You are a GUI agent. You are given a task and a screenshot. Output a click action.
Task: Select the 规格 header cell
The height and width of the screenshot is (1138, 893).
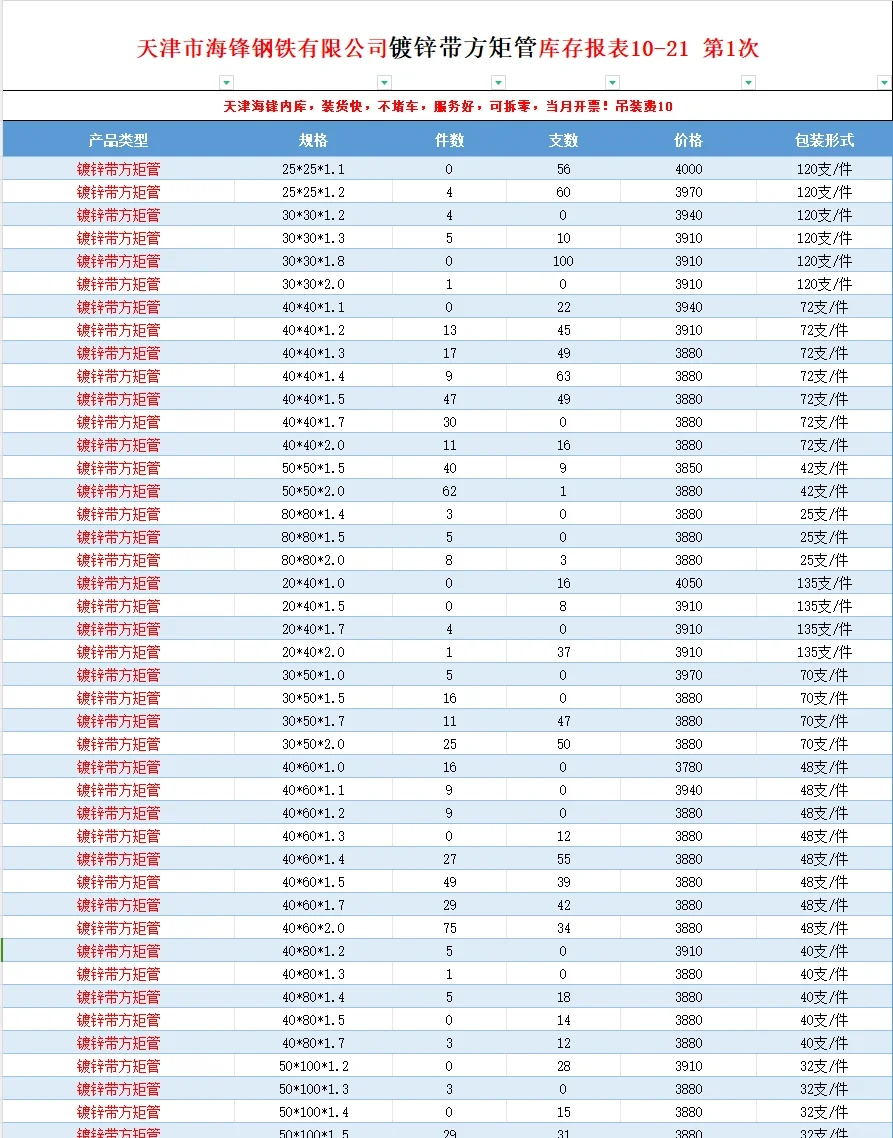pos(313,140)
